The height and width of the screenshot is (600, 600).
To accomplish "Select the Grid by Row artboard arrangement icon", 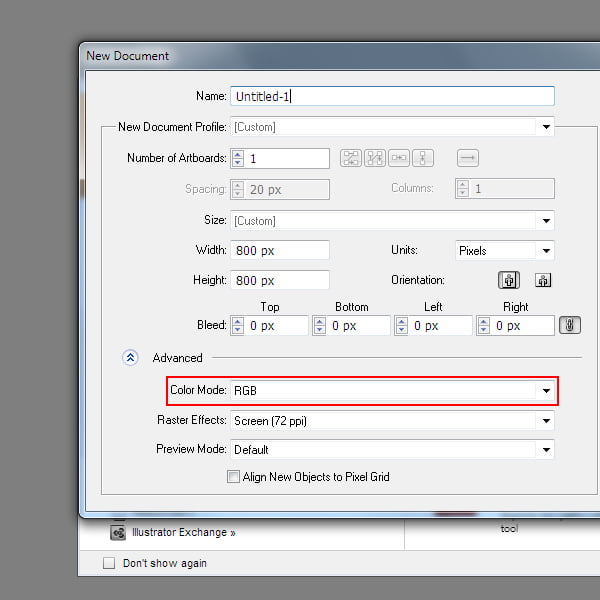I will pos(351,158).
